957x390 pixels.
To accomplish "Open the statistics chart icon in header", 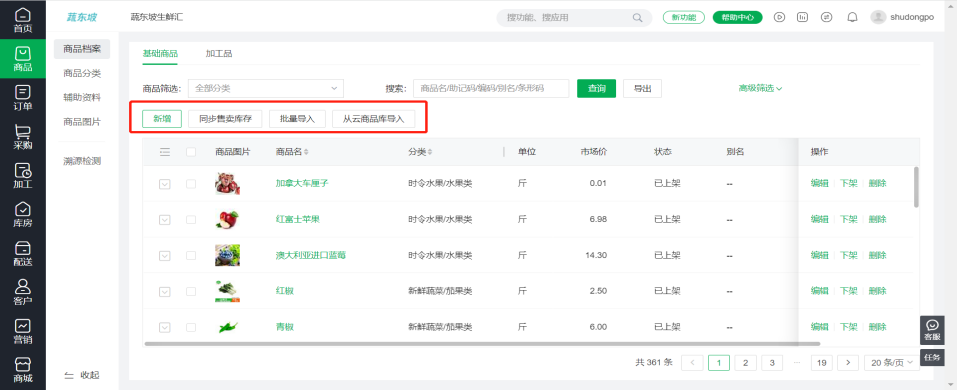I will (803, 17).
